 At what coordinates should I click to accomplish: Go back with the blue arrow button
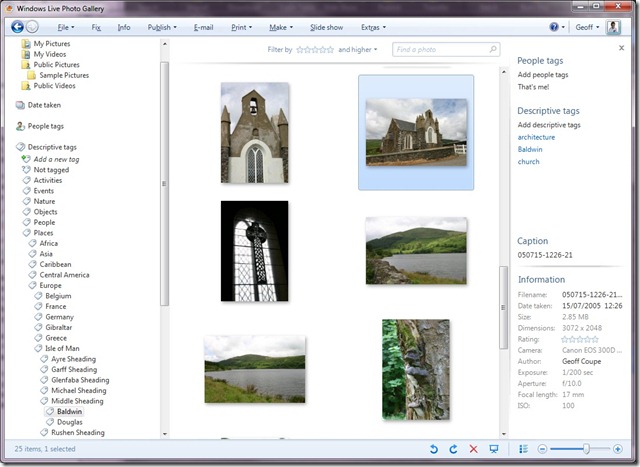(17, 27)
